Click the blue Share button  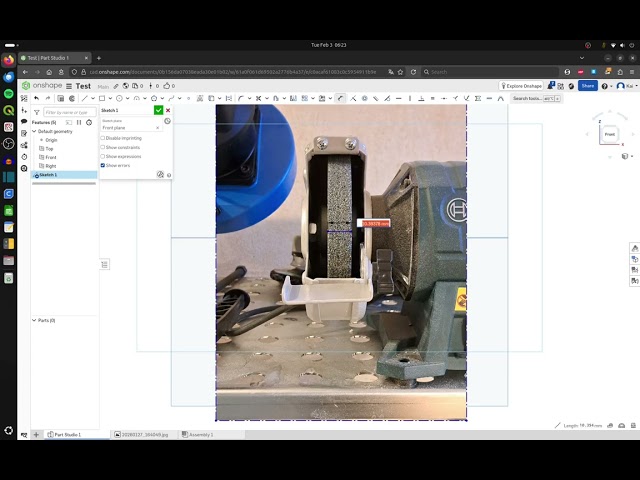588,86
